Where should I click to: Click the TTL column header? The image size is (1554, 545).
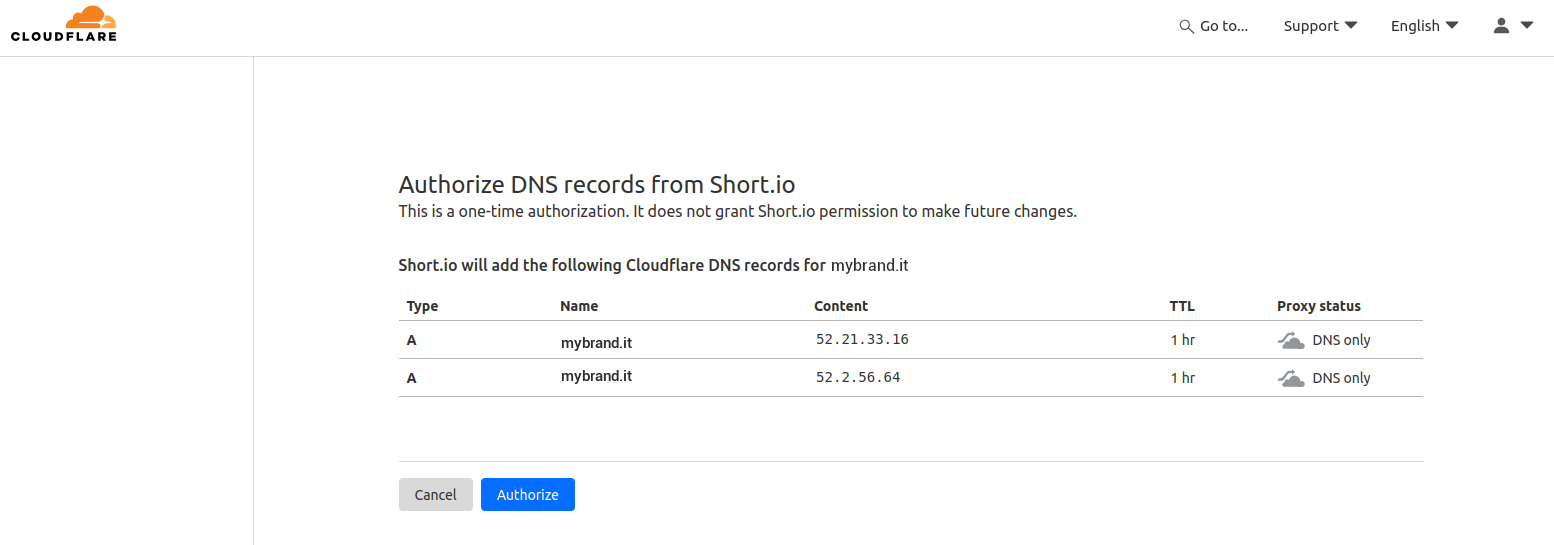pos(1182,306)
